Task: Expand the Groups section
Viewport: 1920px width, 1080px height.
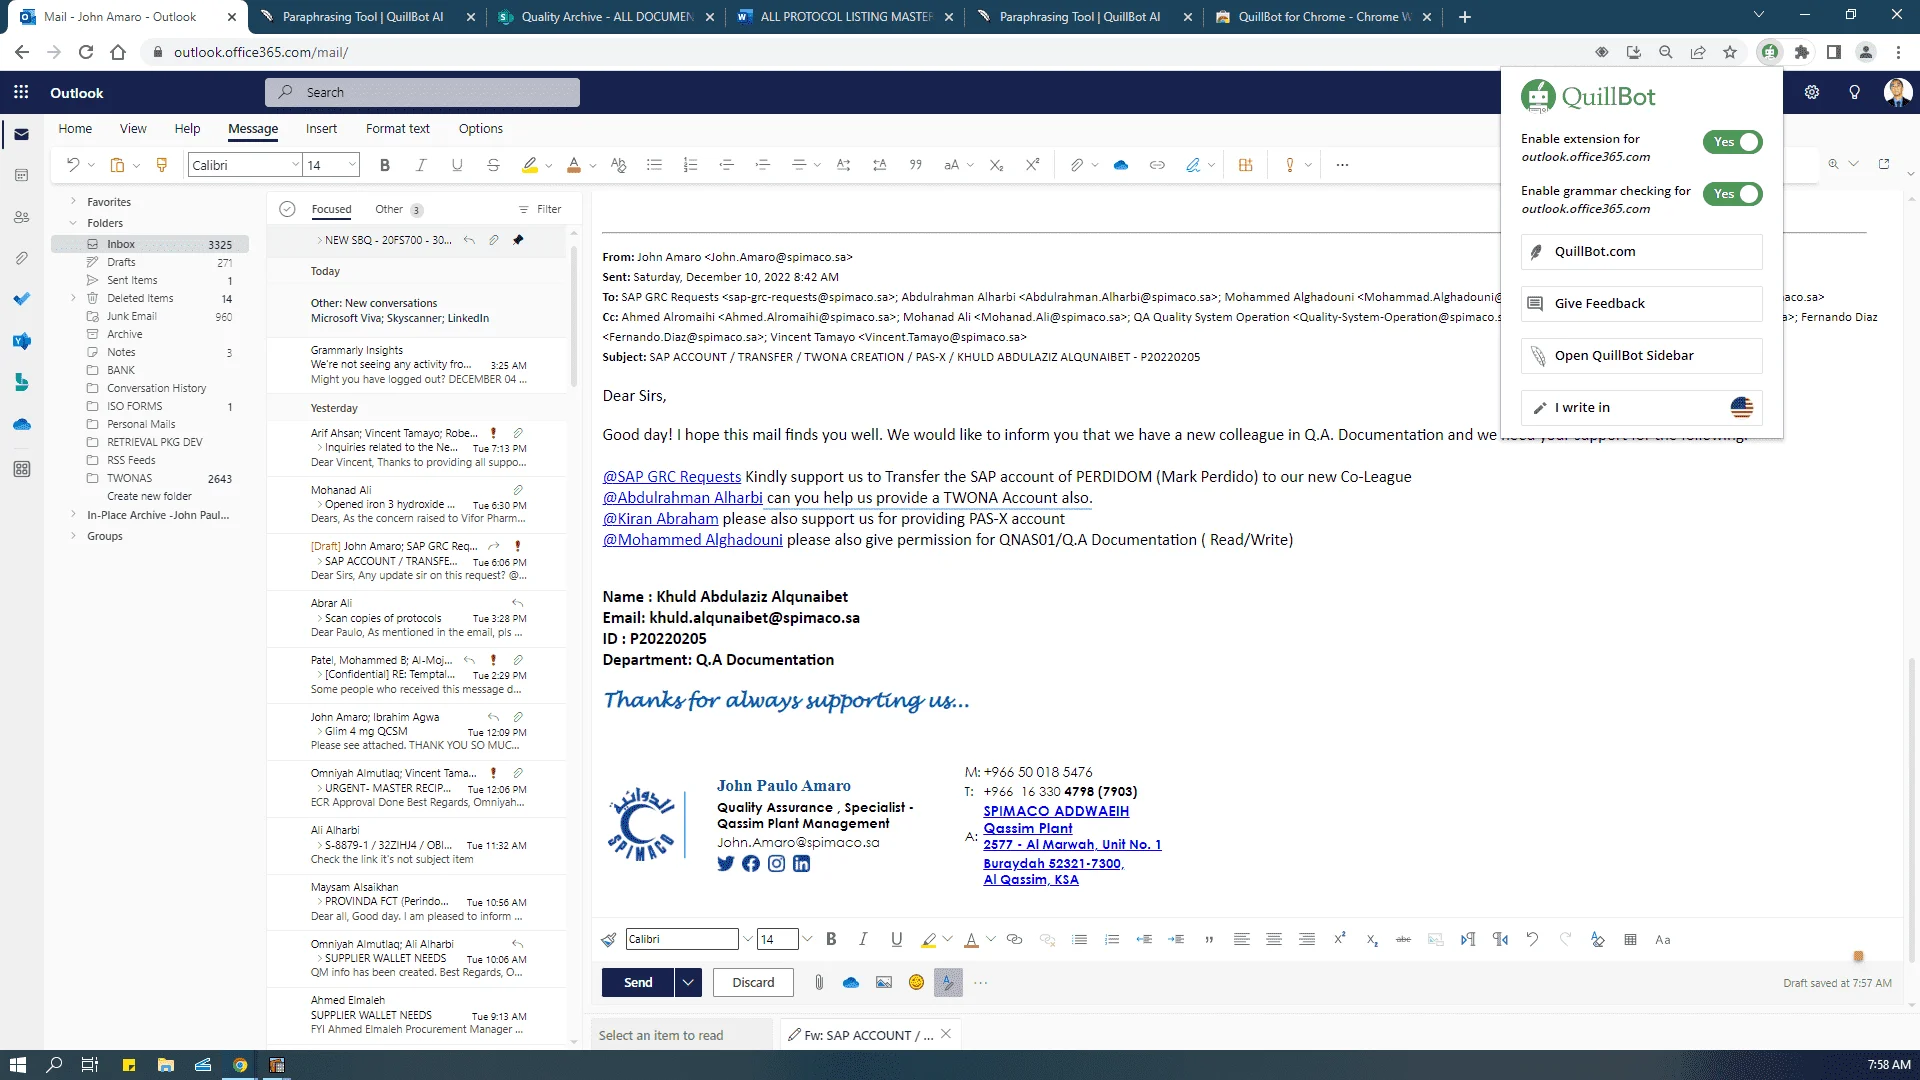Action: pyautogui.click(x=73, y=536)
